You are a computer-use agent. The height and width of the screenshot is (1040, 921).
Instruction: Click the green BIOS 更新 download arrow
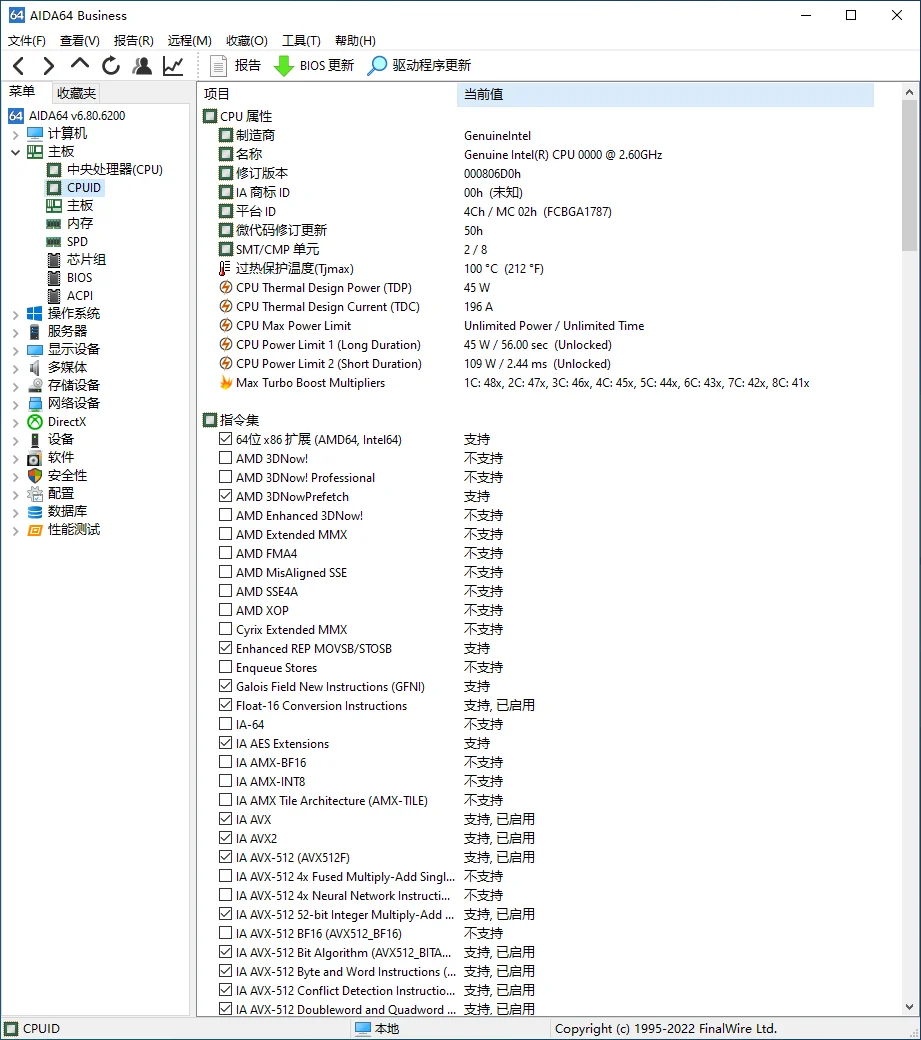(284, 66)
